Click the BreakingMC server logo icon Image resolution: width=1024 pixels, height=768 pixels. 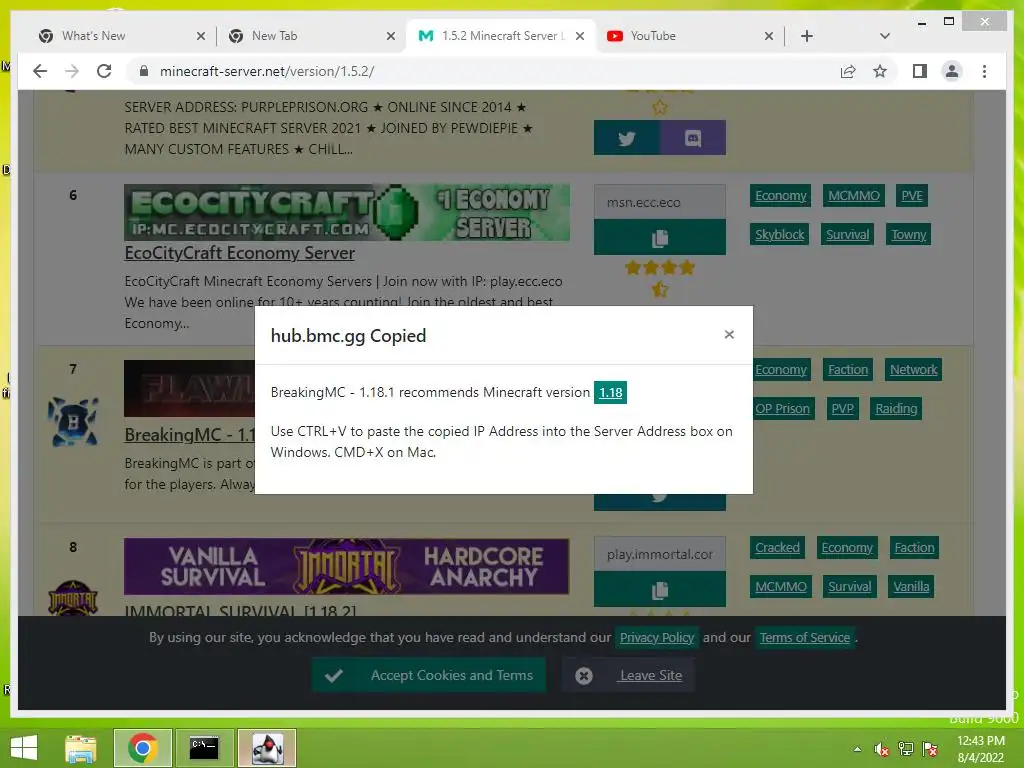coord(73,422)
